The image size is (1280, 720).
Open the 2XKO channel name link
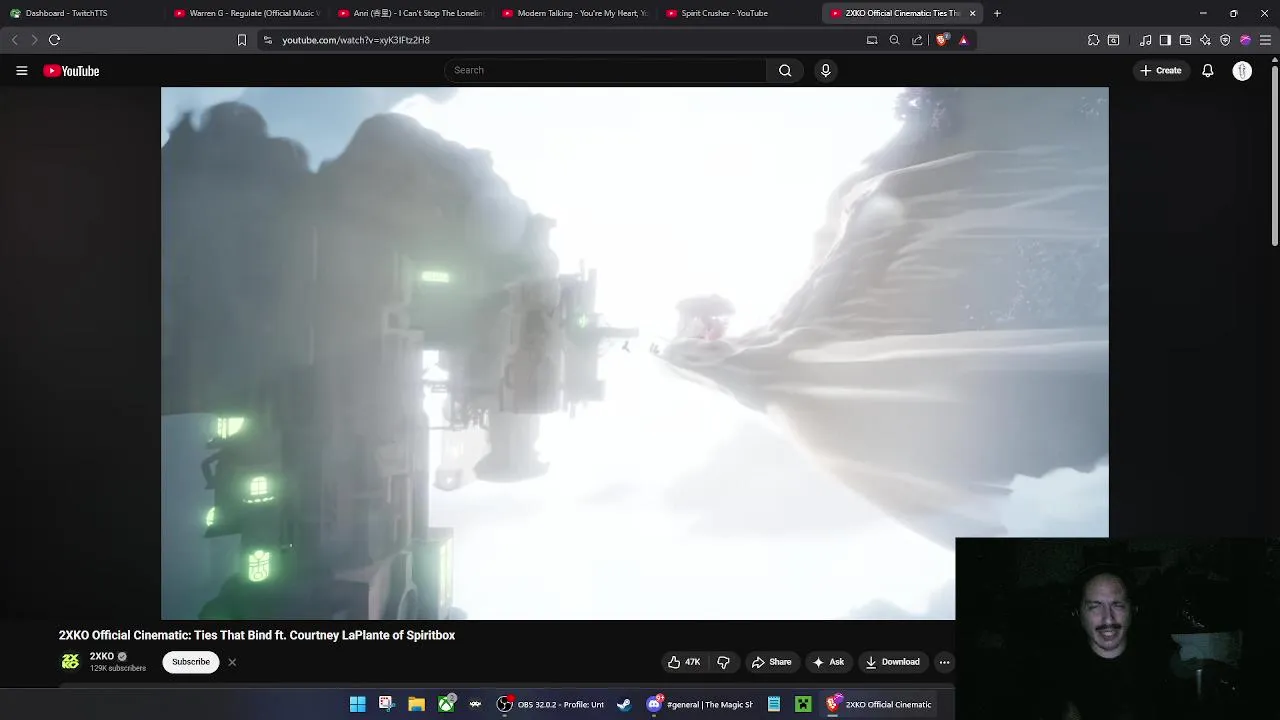102,656
